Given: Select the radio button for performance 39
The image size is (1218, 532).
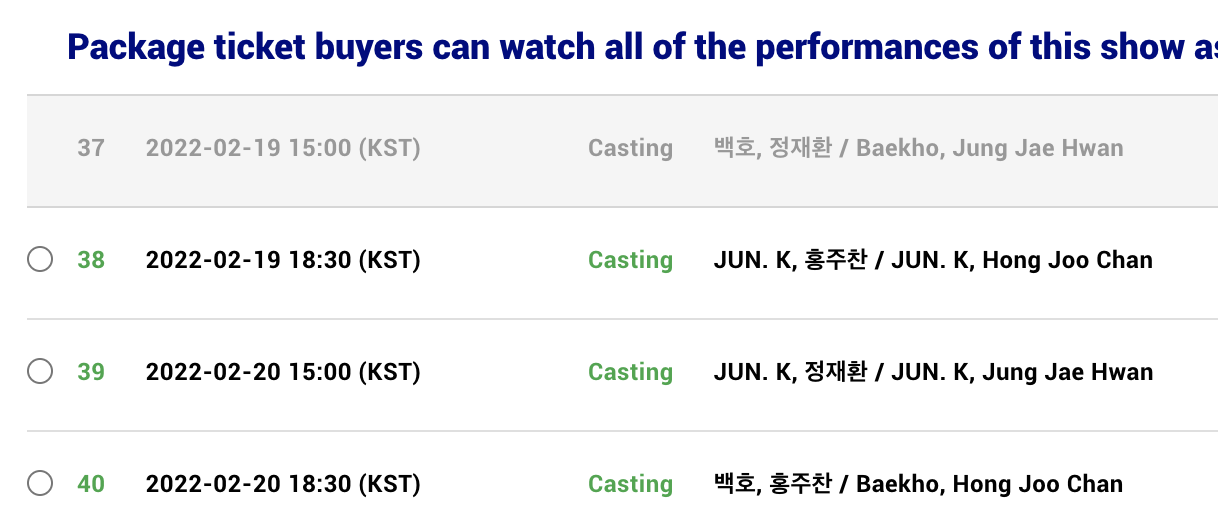Looking at the screenshot, I should tap(40, 372).
